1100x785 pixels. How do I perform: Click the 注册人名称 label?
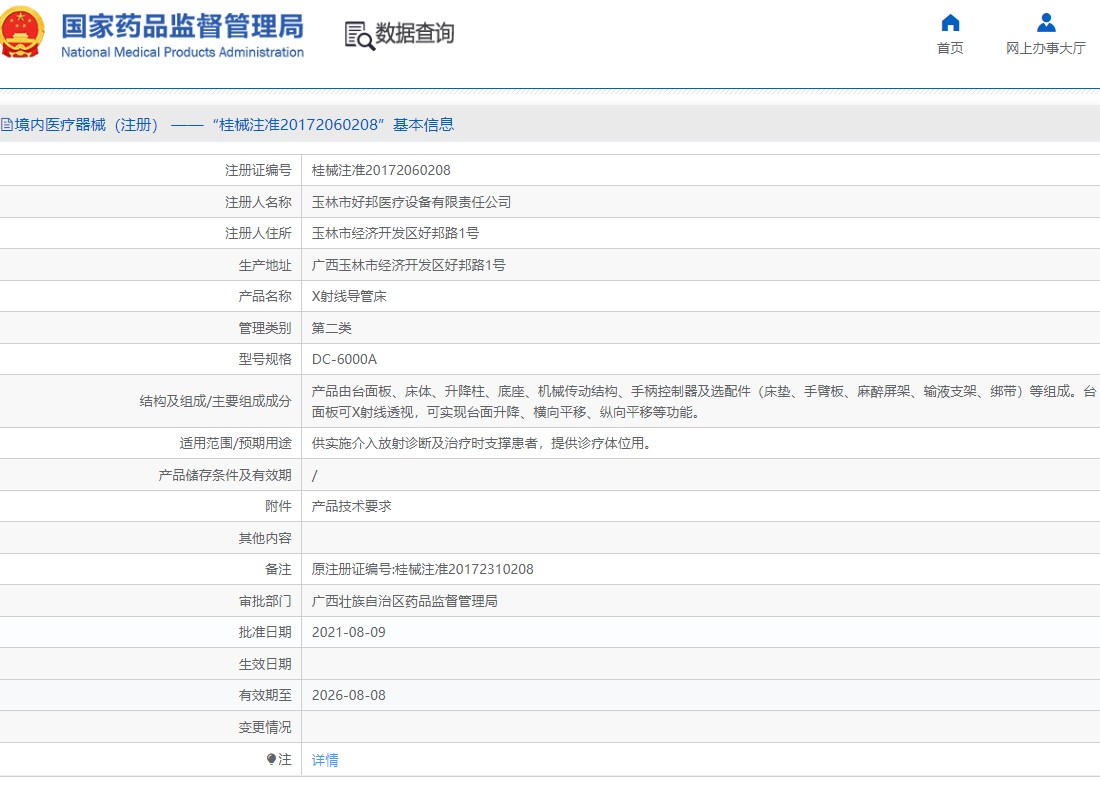click(x=258, y=202)
